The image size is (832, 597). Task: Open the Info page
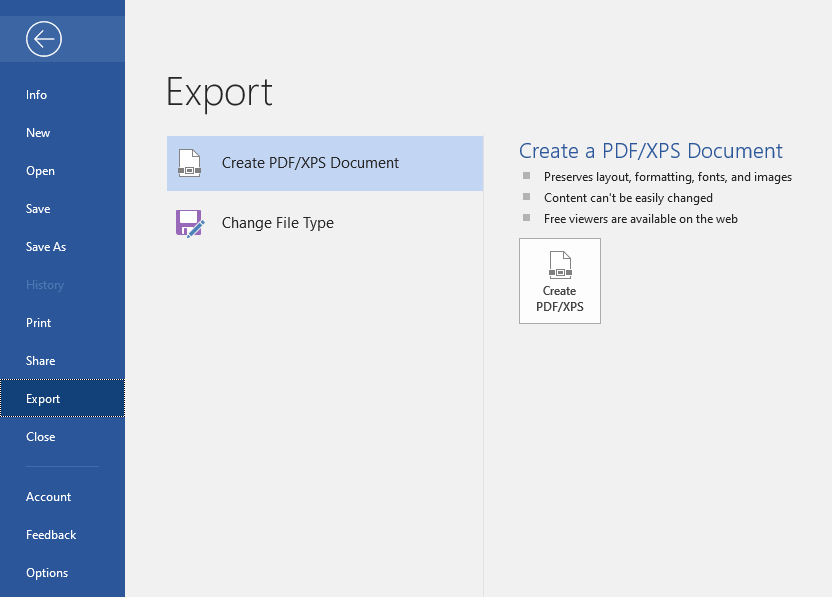(x=37, y=95)
